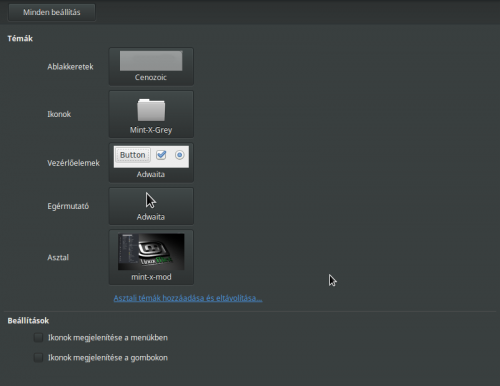This screenshot has height=386, width=500.
Task: Click the Vezérlőelemek label
Action: coord(73,163)
